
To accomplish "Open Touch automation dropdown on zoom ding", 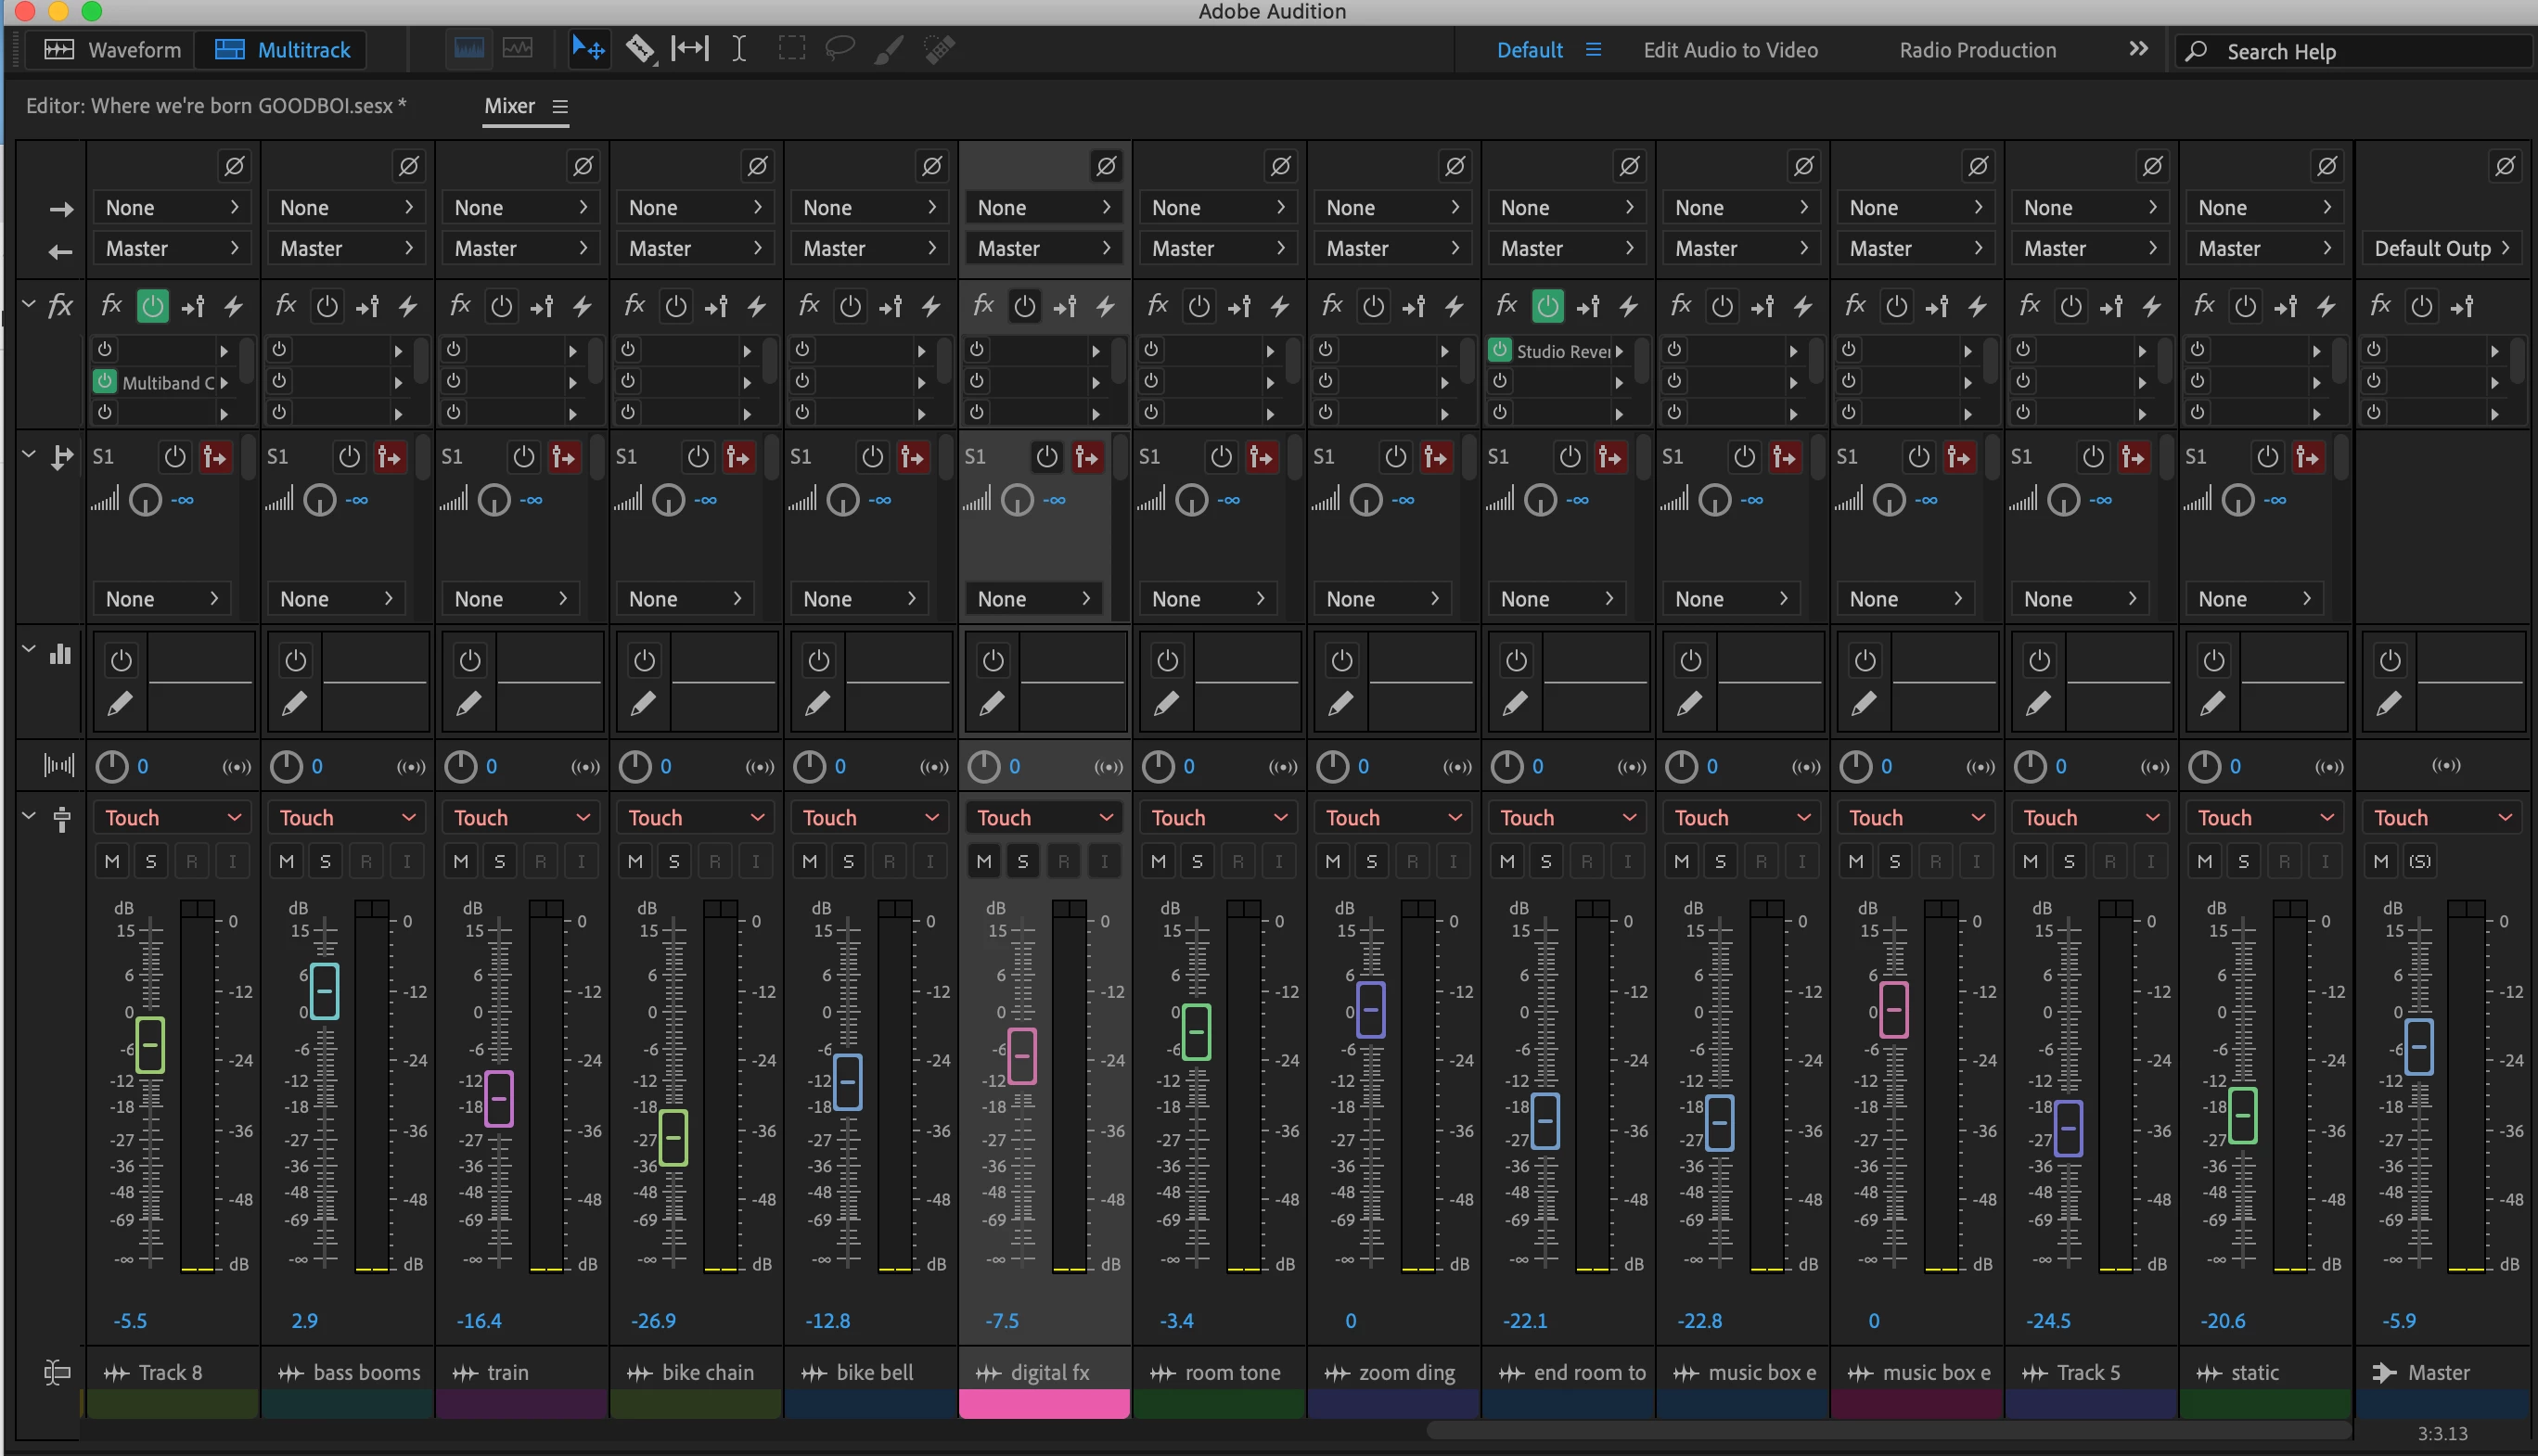I will [1393, 817].
